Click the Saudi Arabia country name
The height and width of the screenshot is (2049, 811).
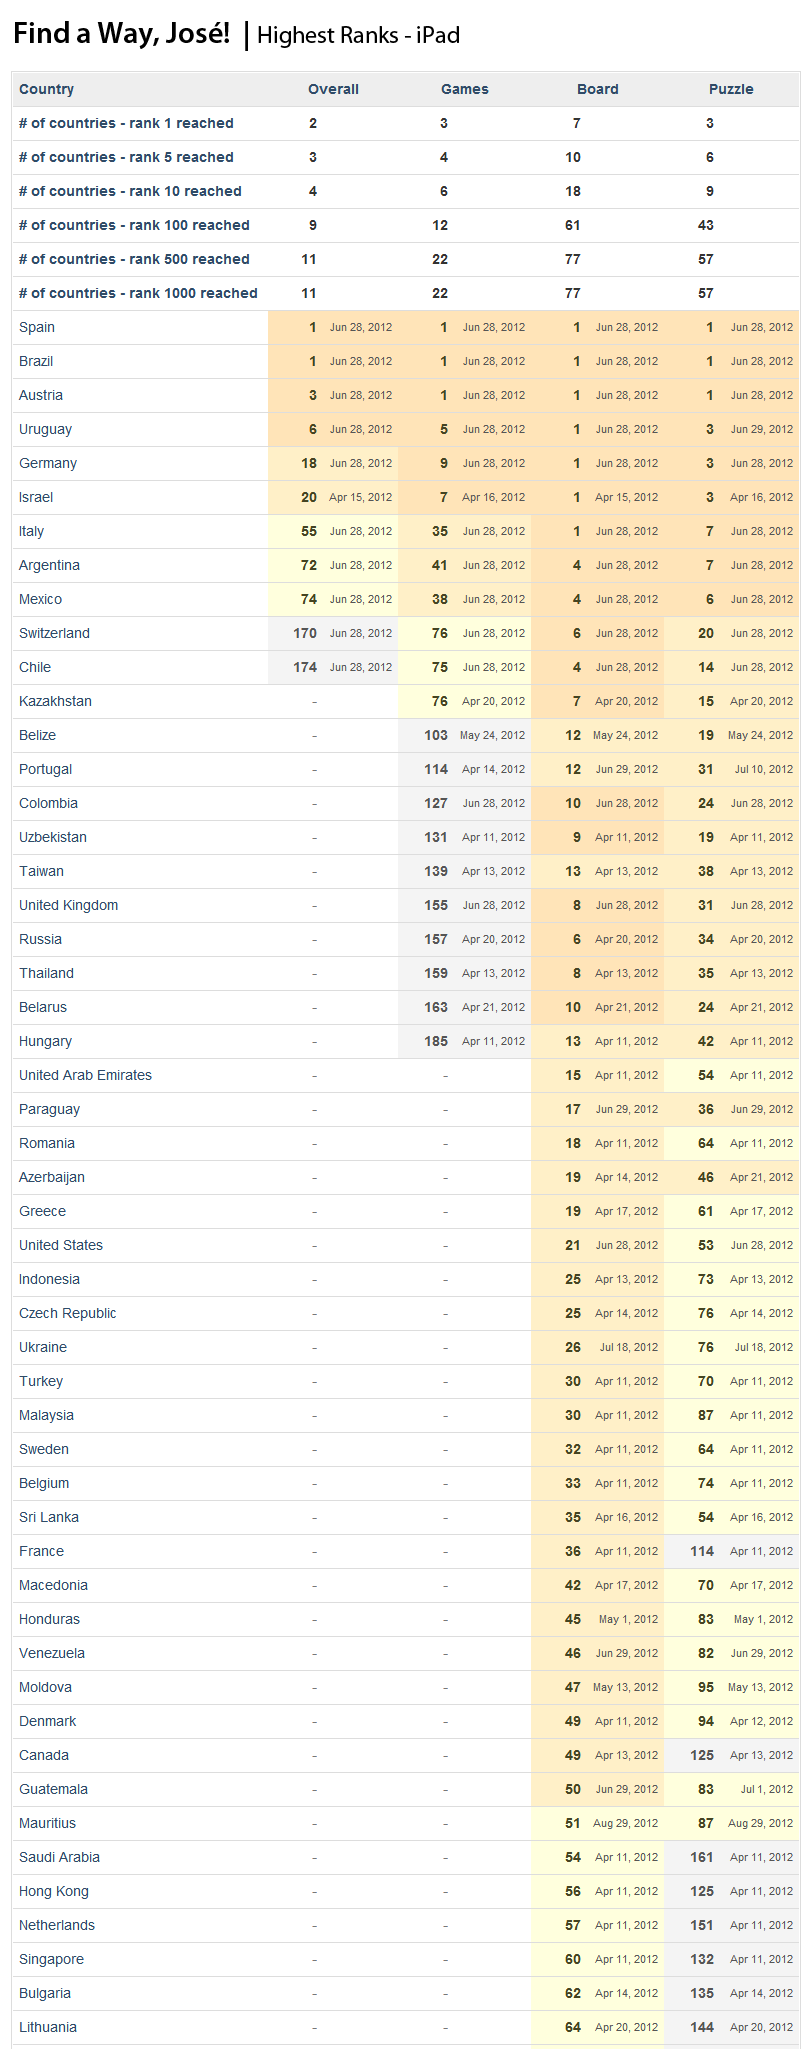[x=59, y=1857]
